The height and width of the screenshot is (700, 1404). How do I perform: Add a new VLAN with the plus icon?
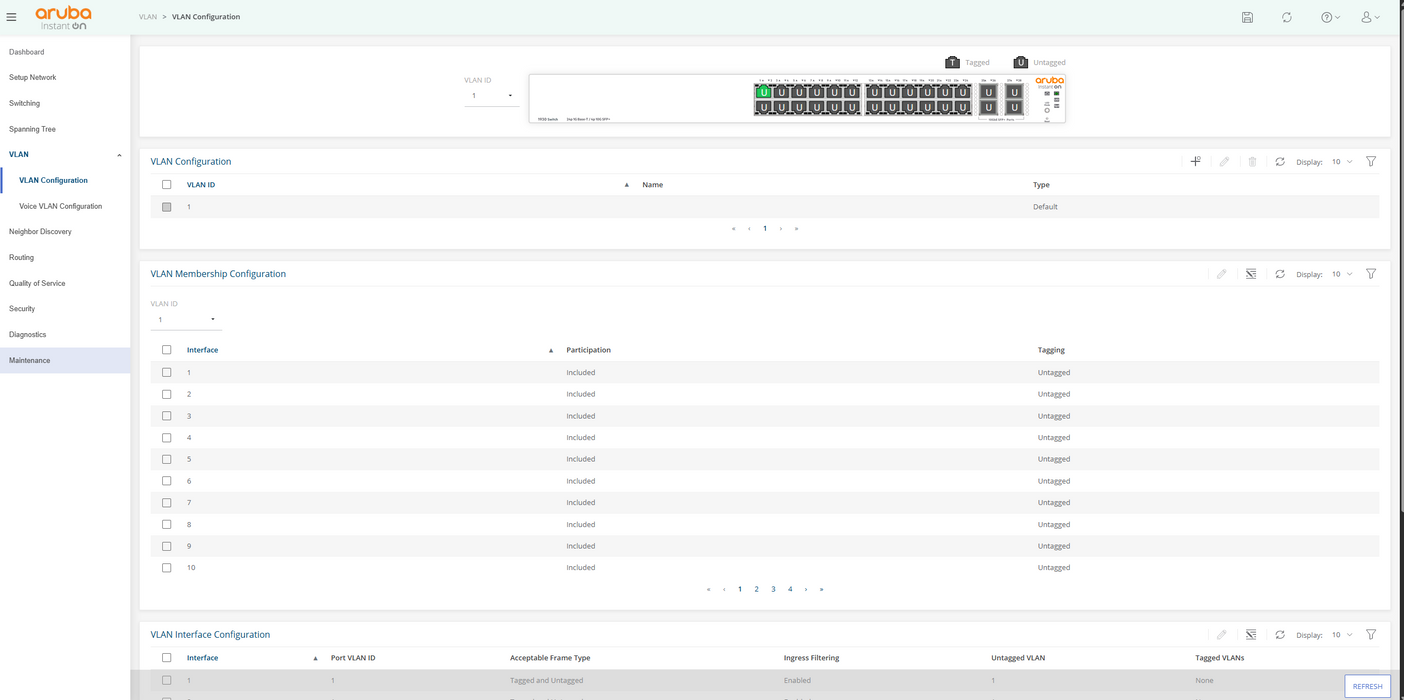click(x=1195, y=161)
